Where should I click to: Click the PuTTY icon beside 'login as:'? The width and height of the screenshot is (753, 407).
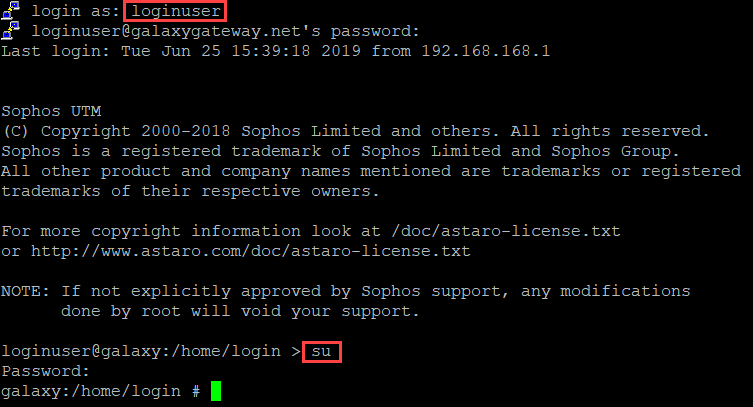(x=11, y=11)
